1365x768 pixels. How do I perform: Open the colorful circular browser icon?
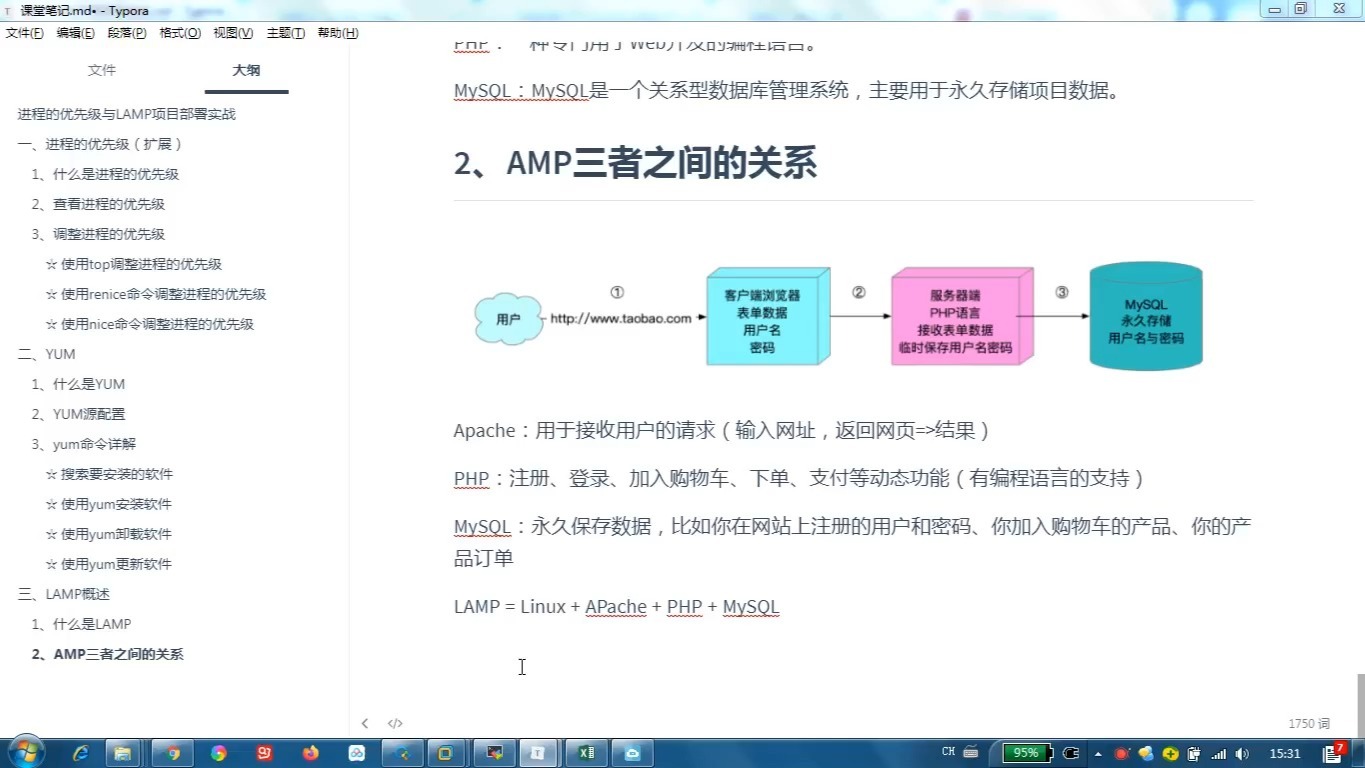tap(219, 753)
